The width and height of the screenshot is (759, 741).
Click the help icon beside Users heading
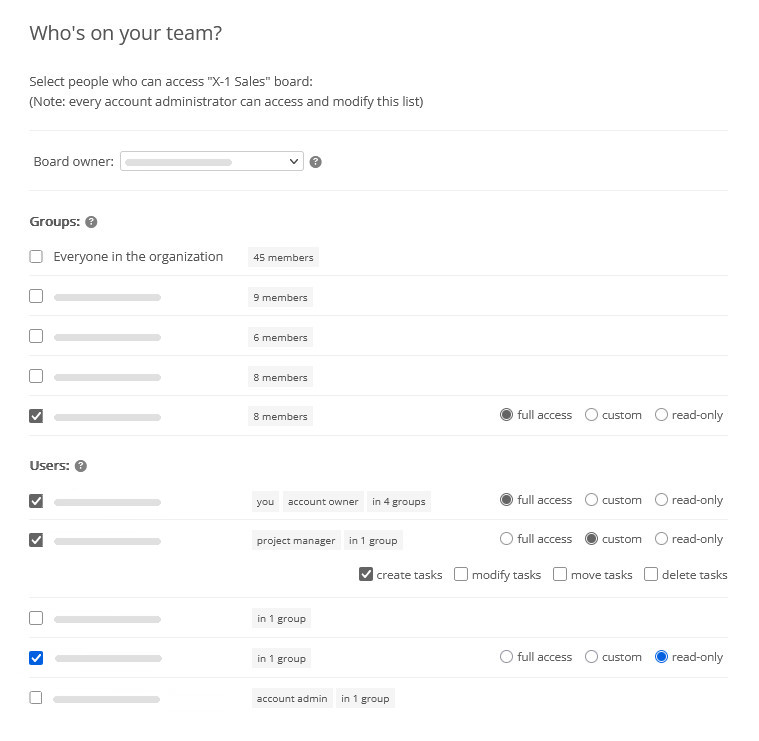[x=81, y=466]
